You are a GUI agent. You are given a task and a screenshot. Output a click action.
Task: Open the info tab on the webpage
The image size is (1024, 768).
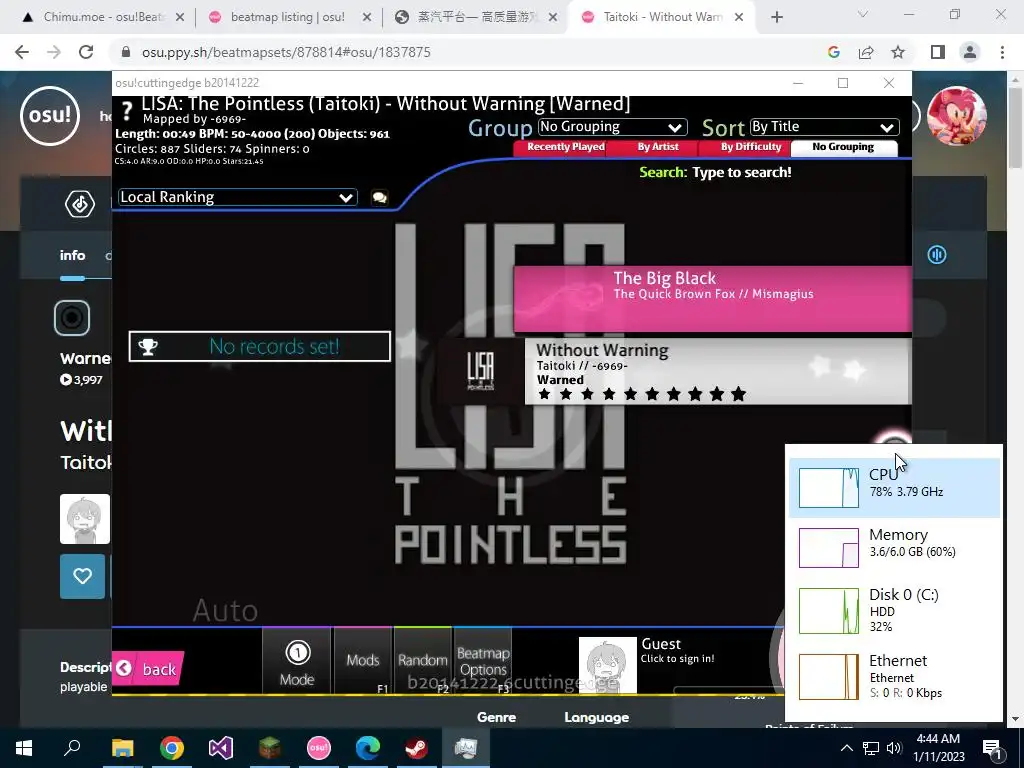[72, 255]
